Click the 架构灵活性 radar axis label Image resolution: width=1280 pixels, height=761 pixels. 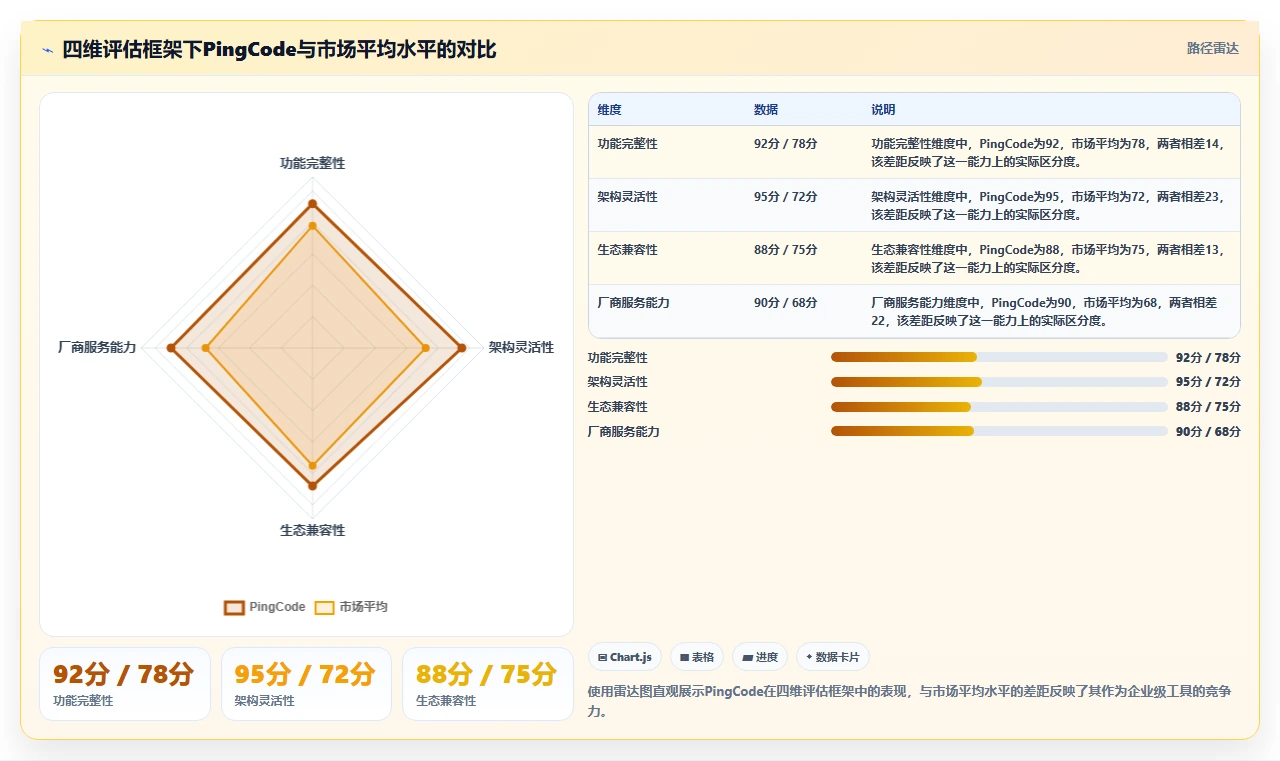click(521, 348)
